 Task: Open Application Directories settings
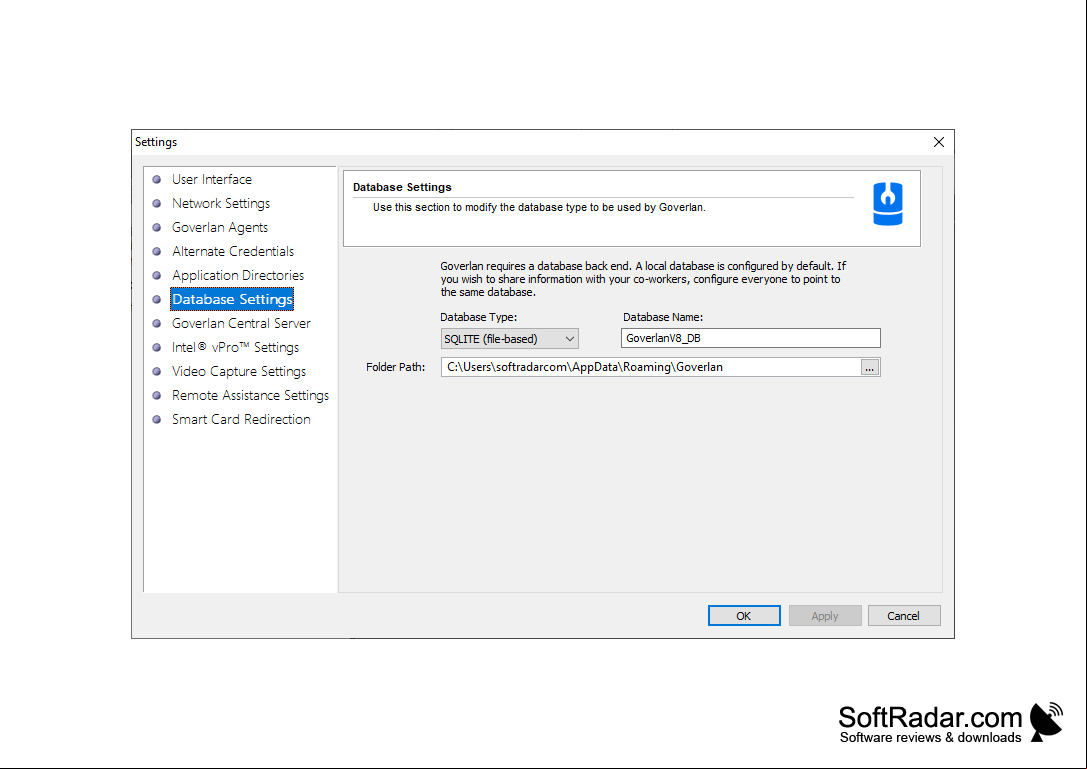point(238,275)
